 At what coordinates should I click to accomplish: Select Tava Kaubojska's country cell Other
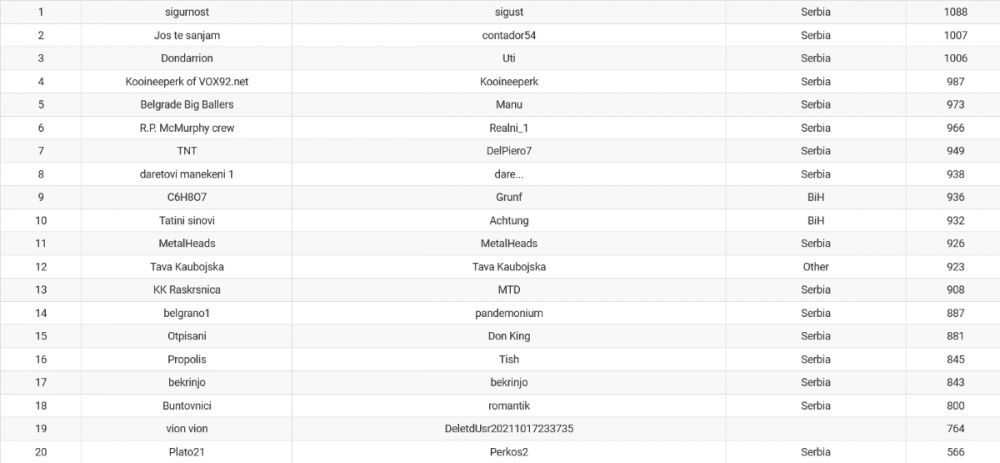[x=815, y=267]
